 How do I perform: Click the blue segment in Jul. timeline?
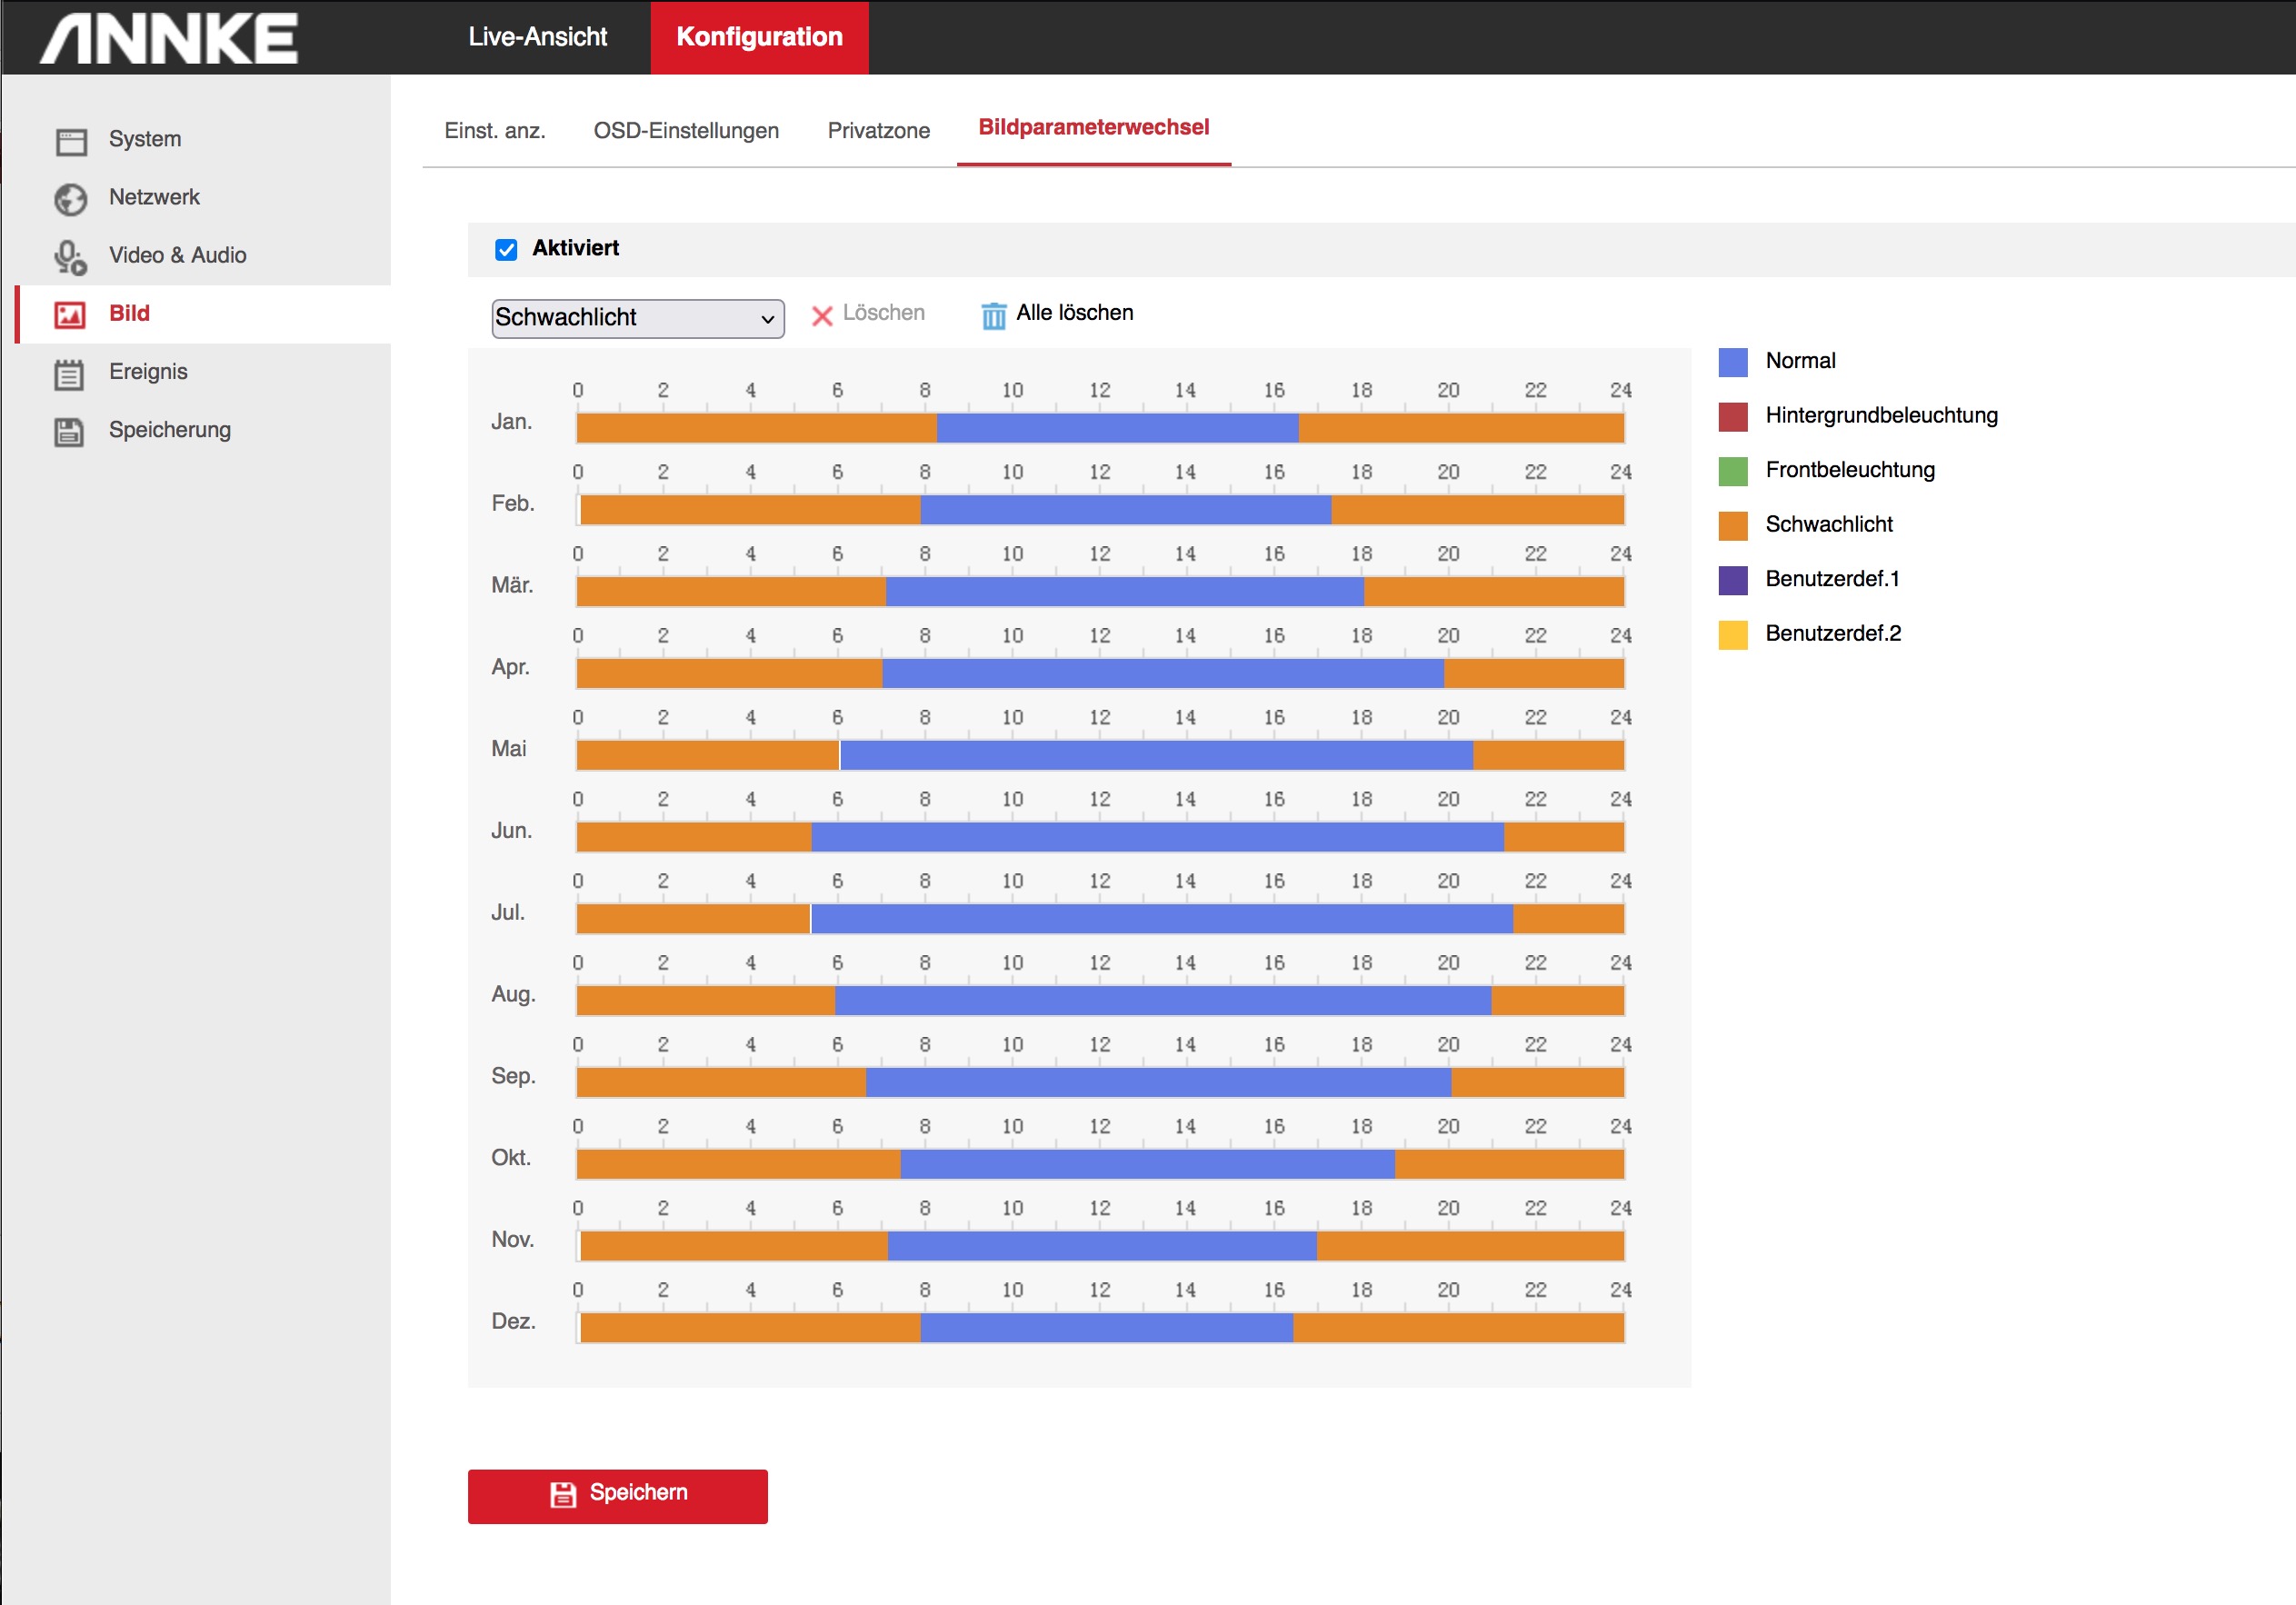1160,918
